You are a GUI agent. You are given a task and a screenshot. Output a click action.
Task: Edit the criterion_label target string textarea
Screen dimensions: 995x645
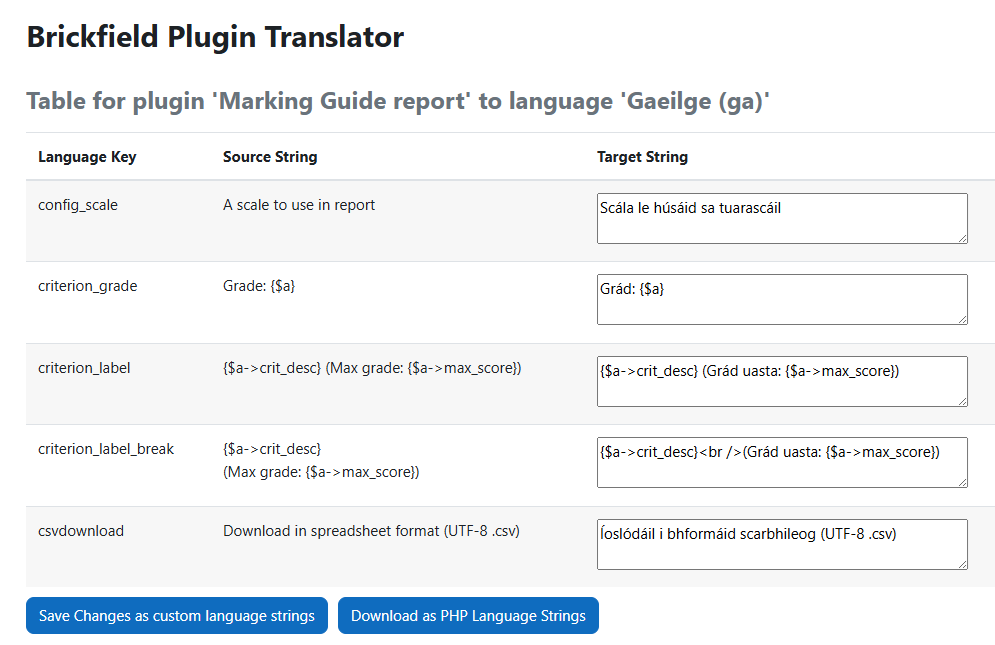pos(782,382)
